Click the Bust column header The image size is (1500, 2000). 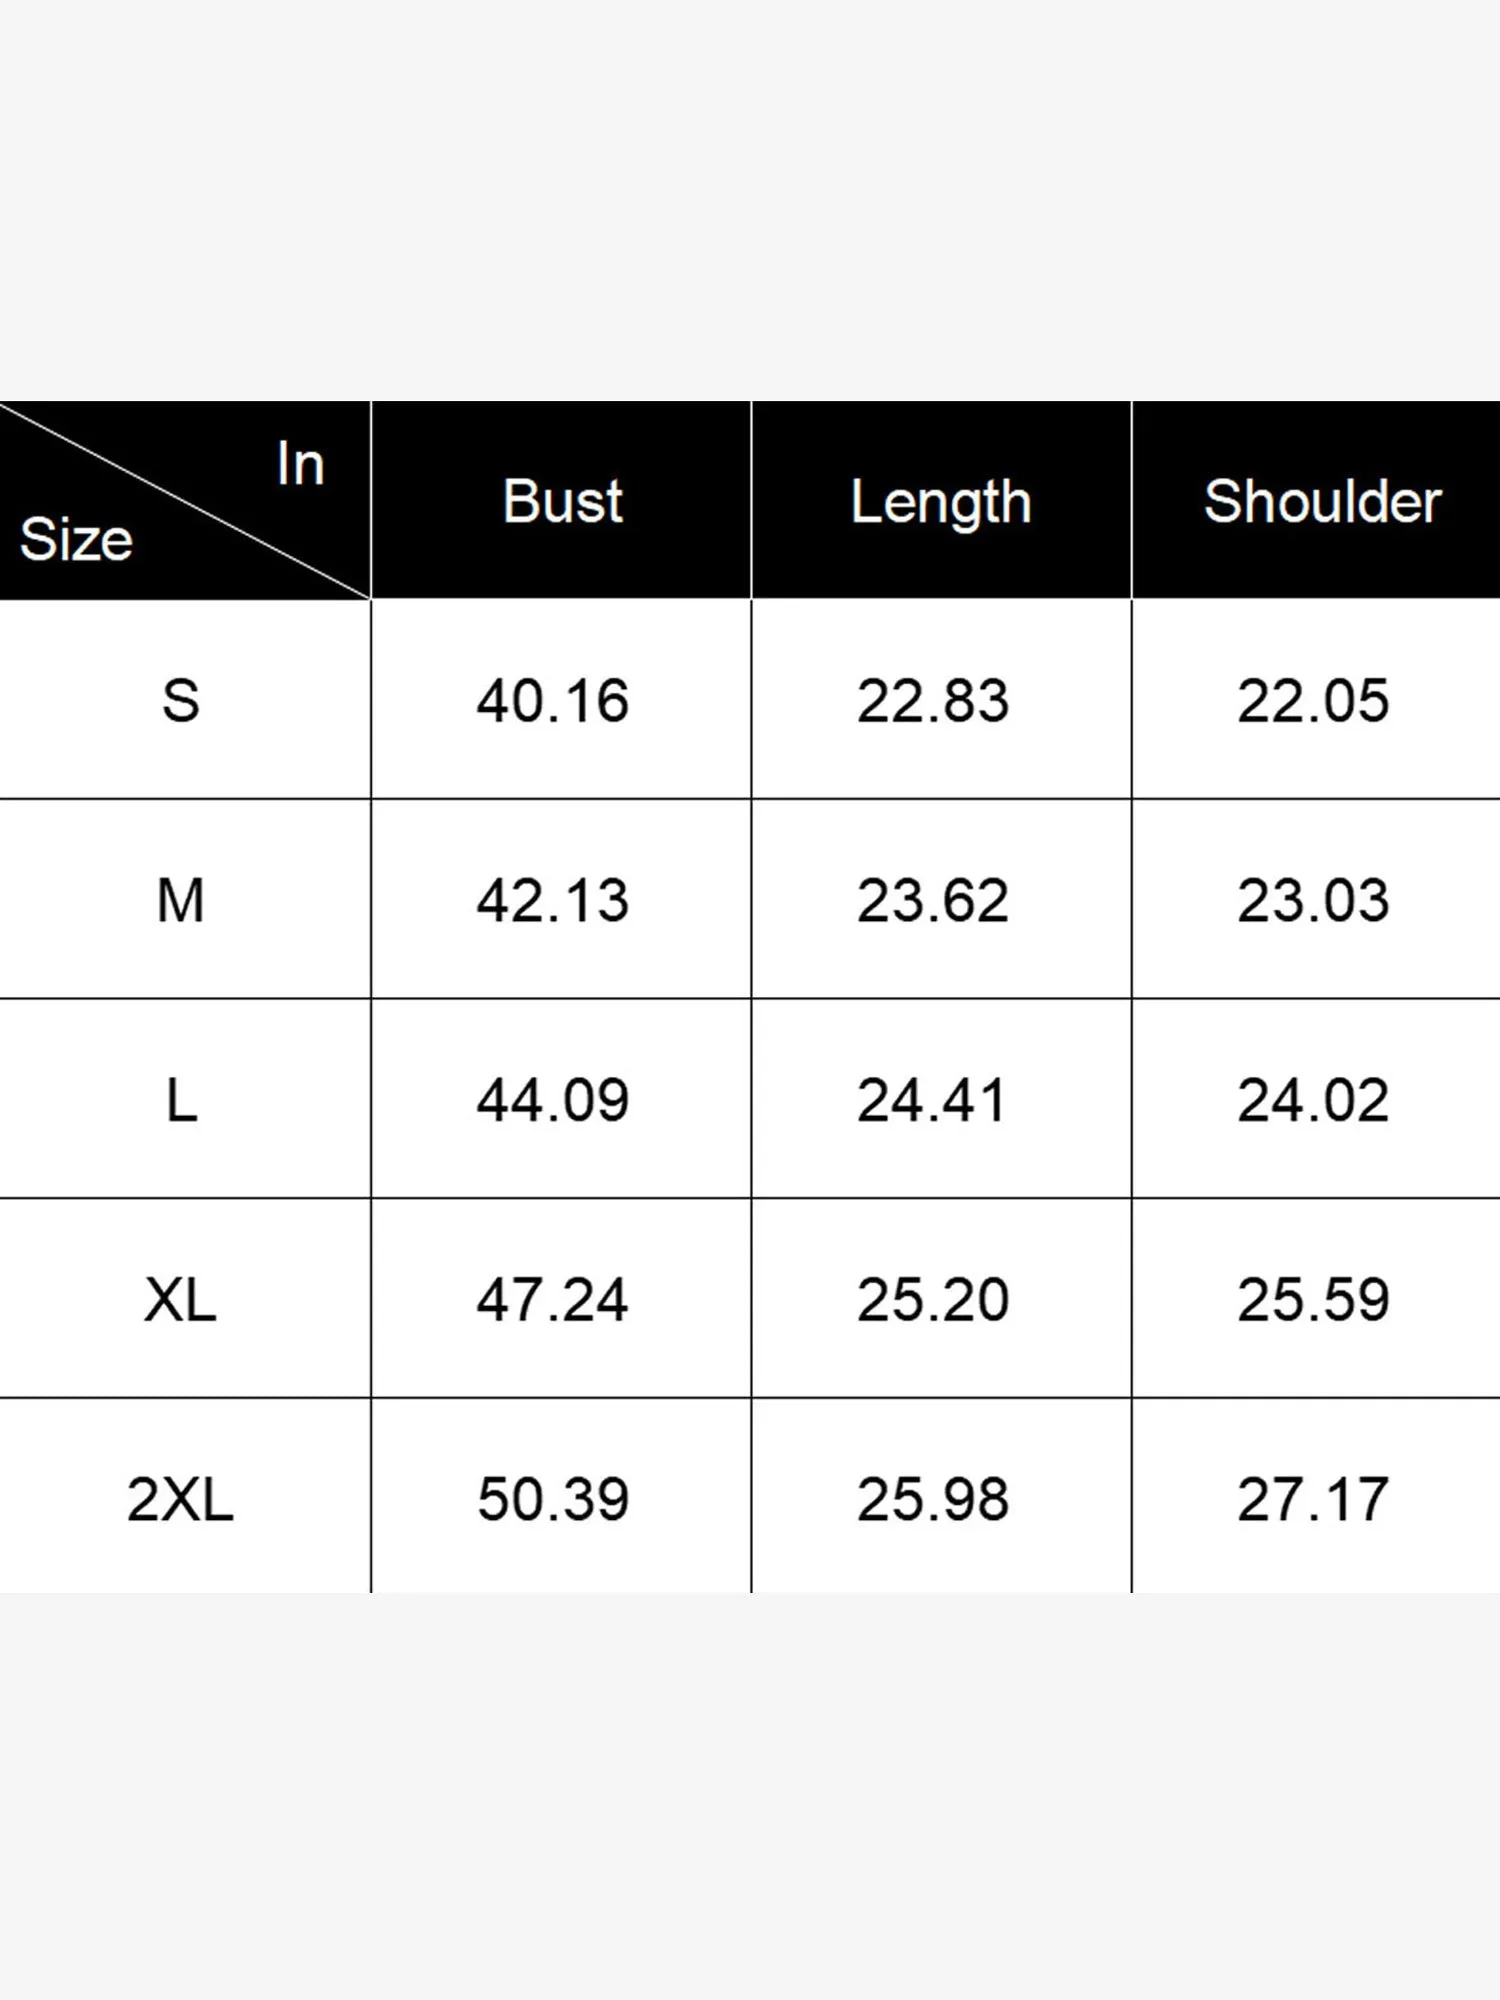click(562, 501)
